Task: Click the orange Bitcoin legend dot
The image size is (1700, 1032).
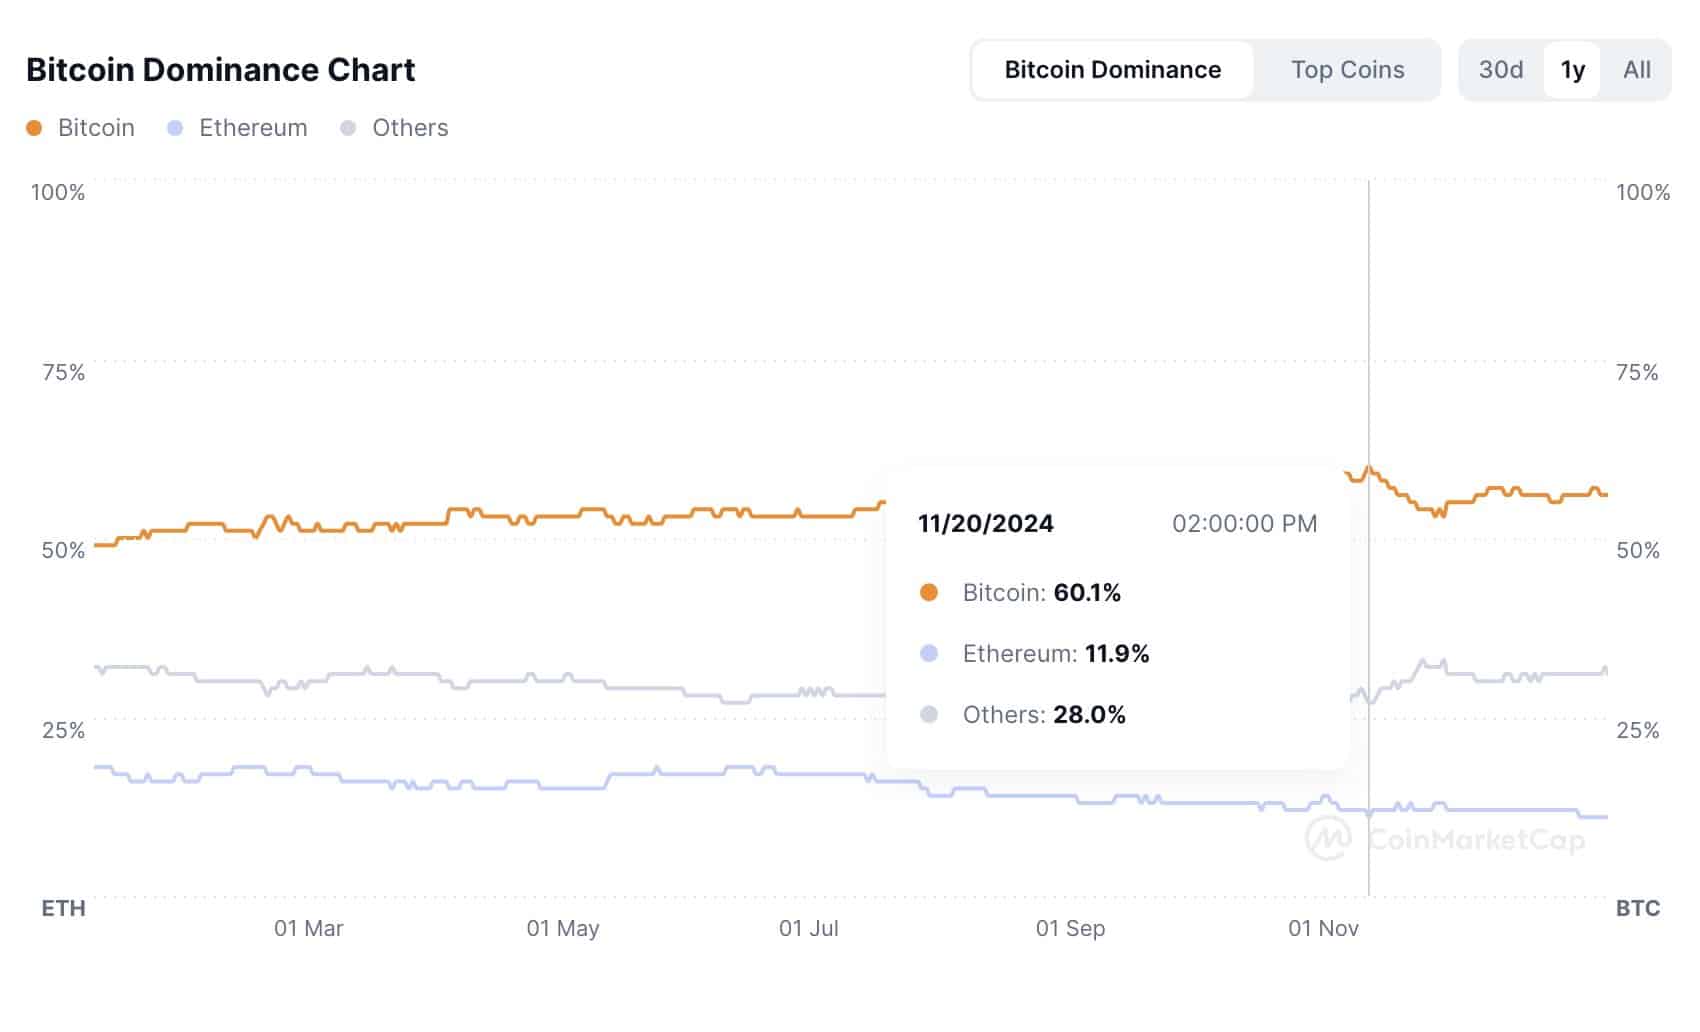Action: click(x=33, y=128)
